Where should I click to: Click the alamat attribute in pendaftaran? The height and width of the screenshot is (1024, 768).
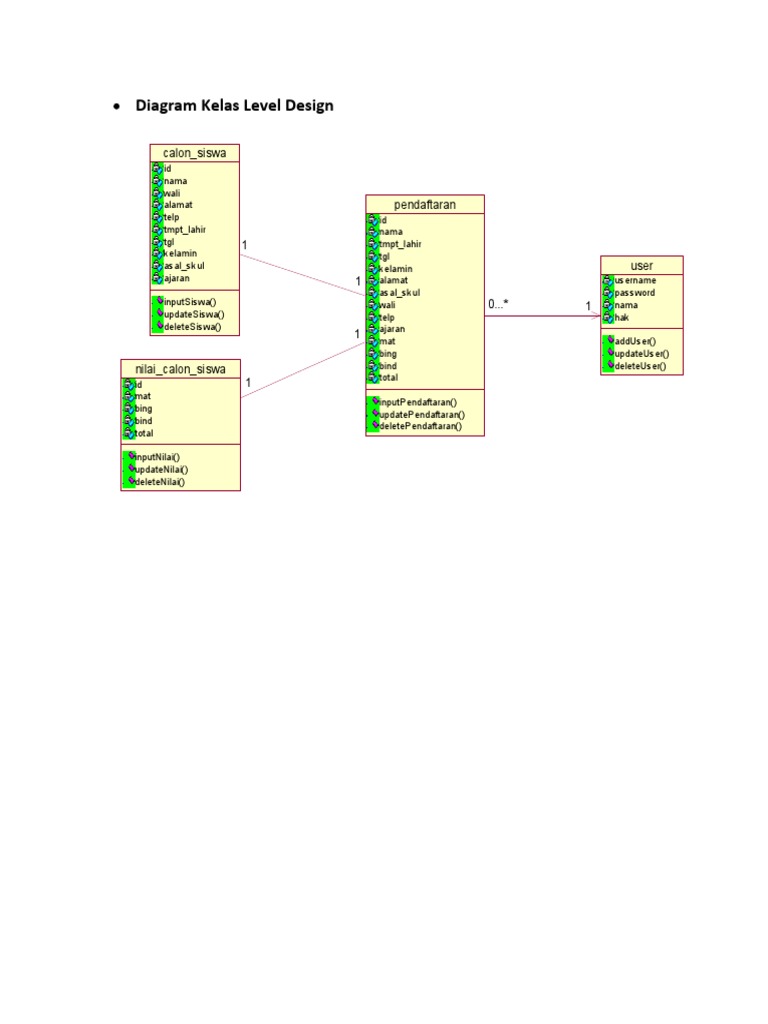coord(393,281)
